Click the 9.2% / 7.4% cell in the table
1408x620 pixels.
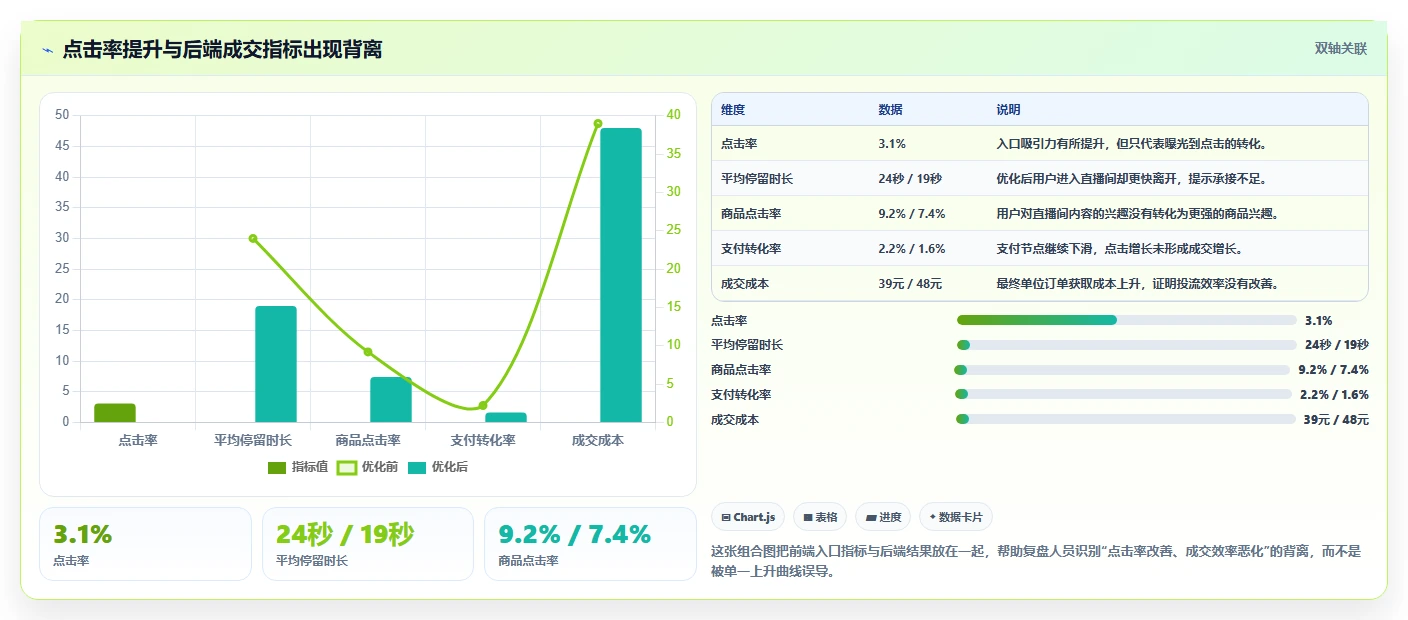912,214
